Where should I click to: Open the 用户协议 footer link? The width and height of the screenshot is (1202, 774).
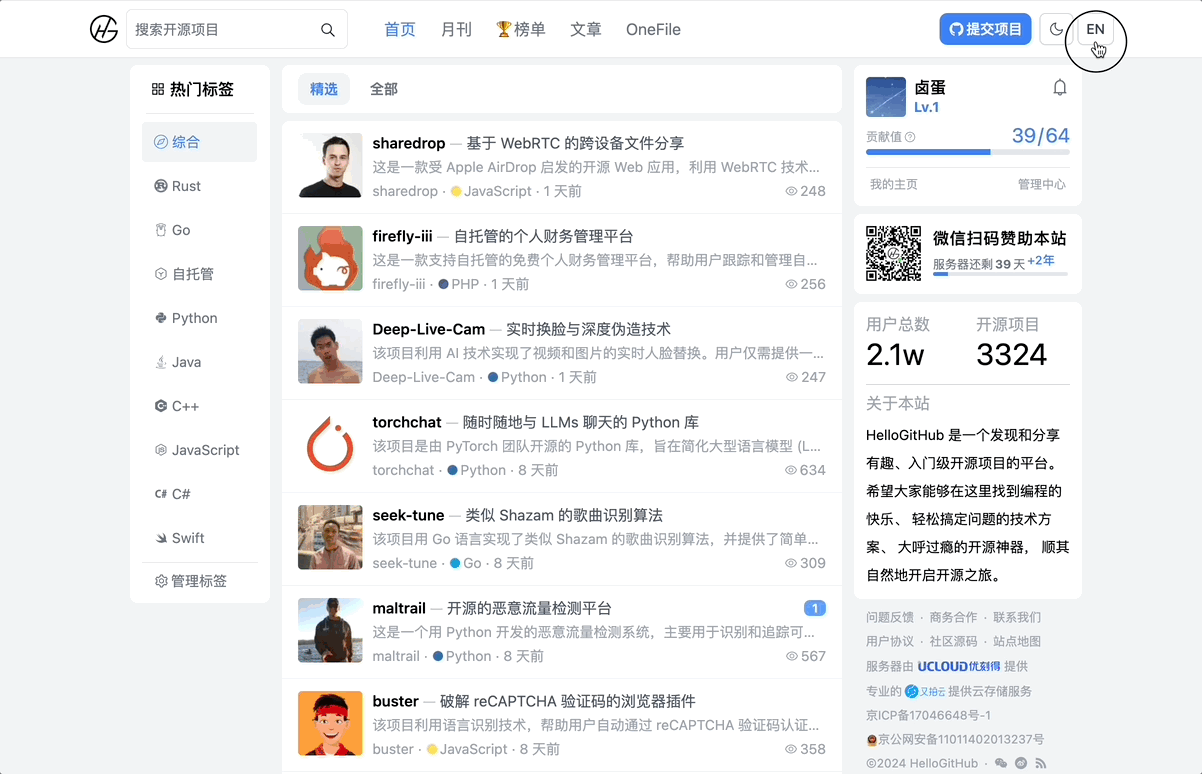890,641
